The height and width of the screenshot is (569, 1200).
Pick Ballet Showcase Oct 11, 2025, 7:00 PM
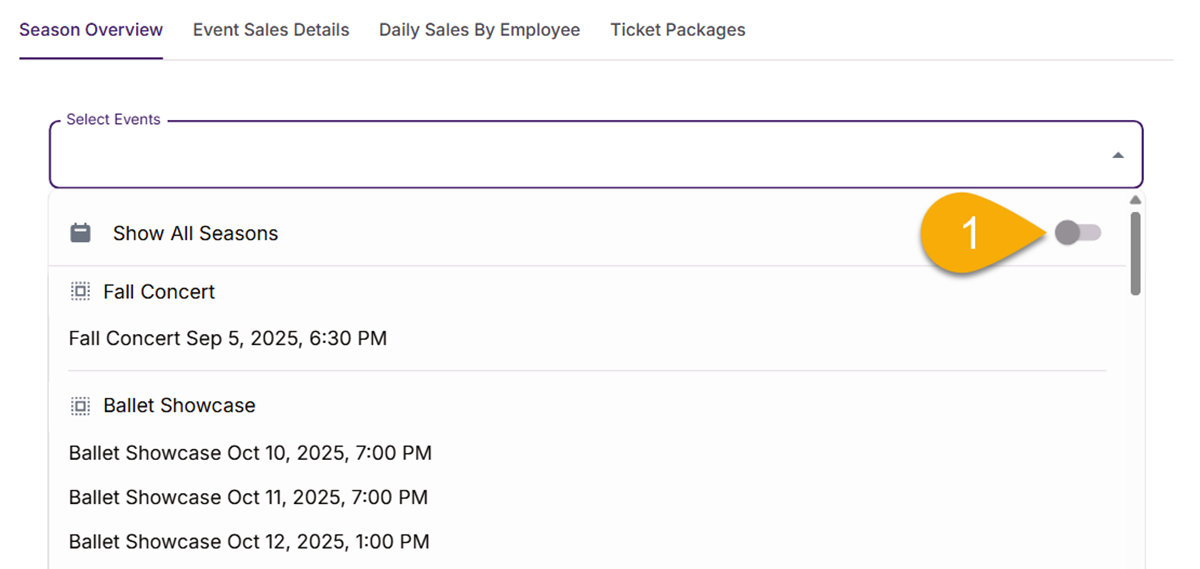point(248,497)
